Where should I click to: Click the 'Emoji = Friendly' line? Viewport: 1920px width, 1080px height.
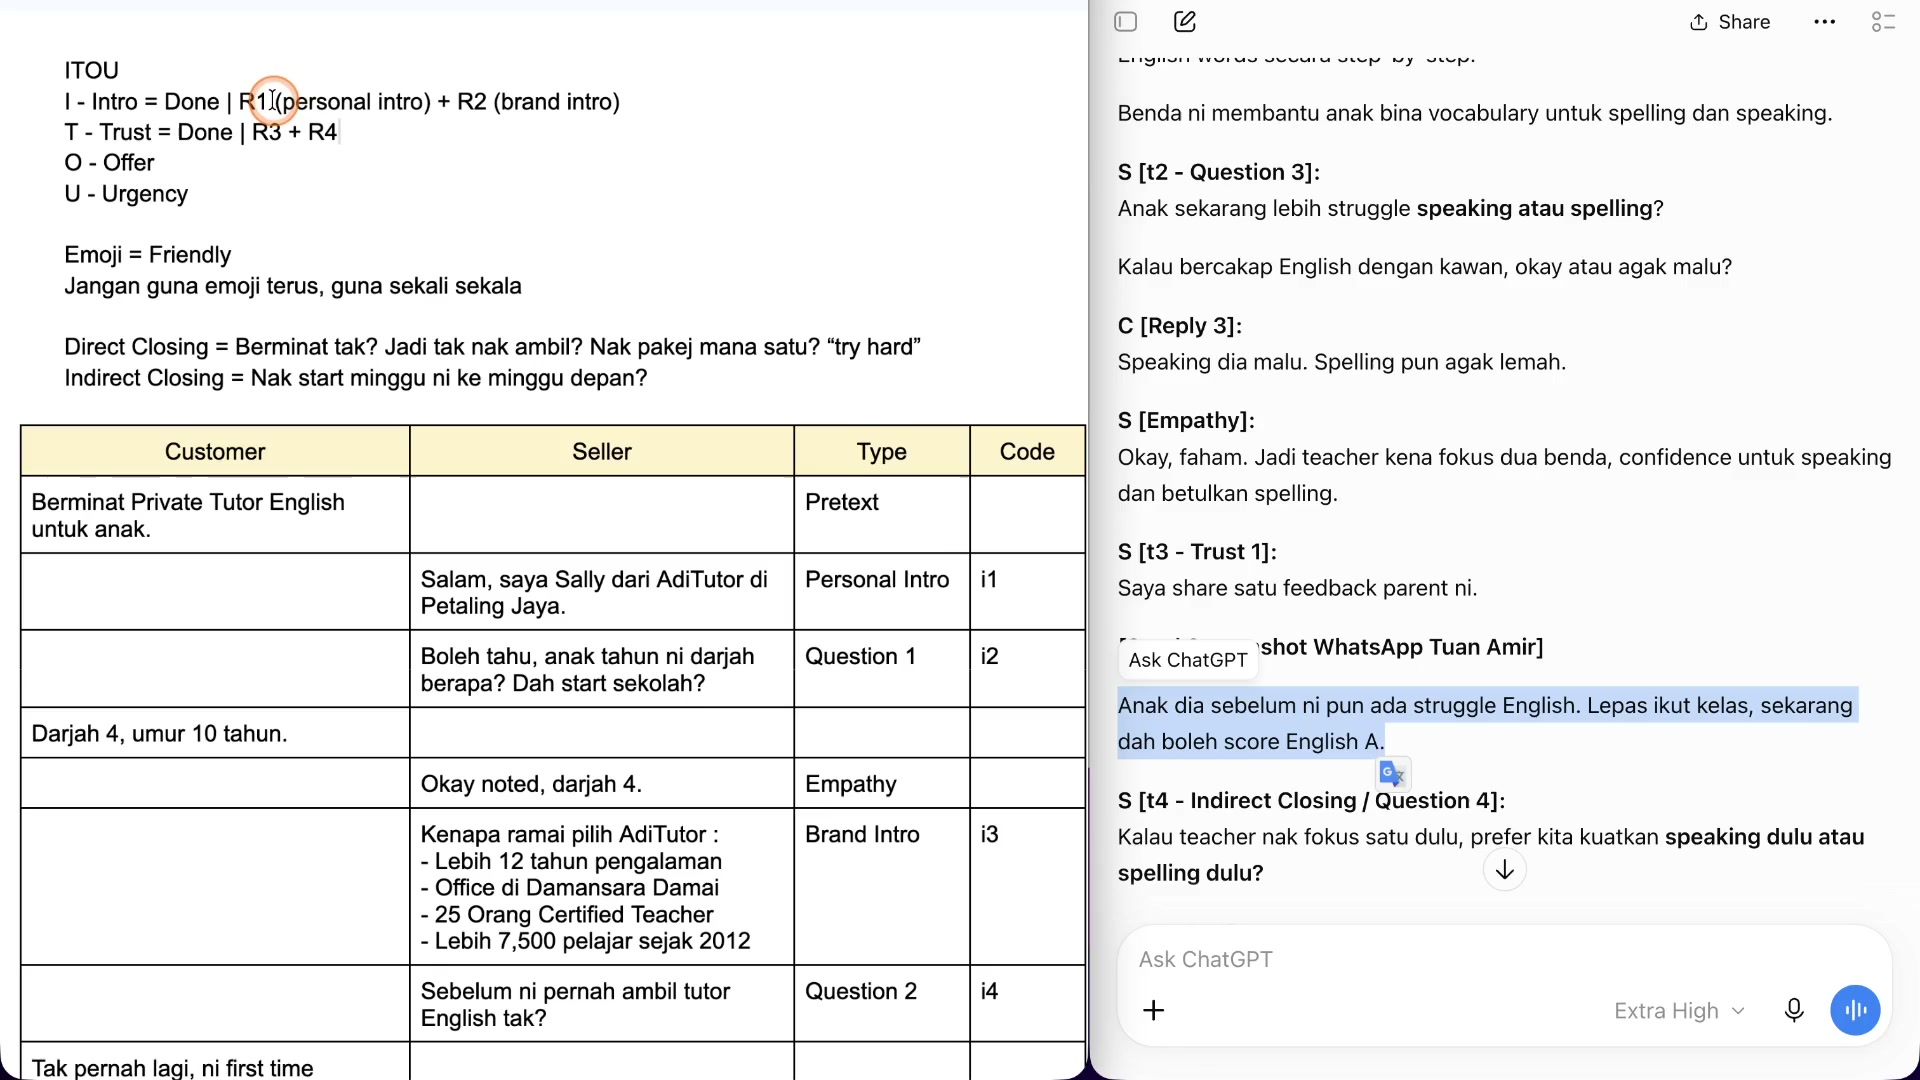click(x=148, y=254)
